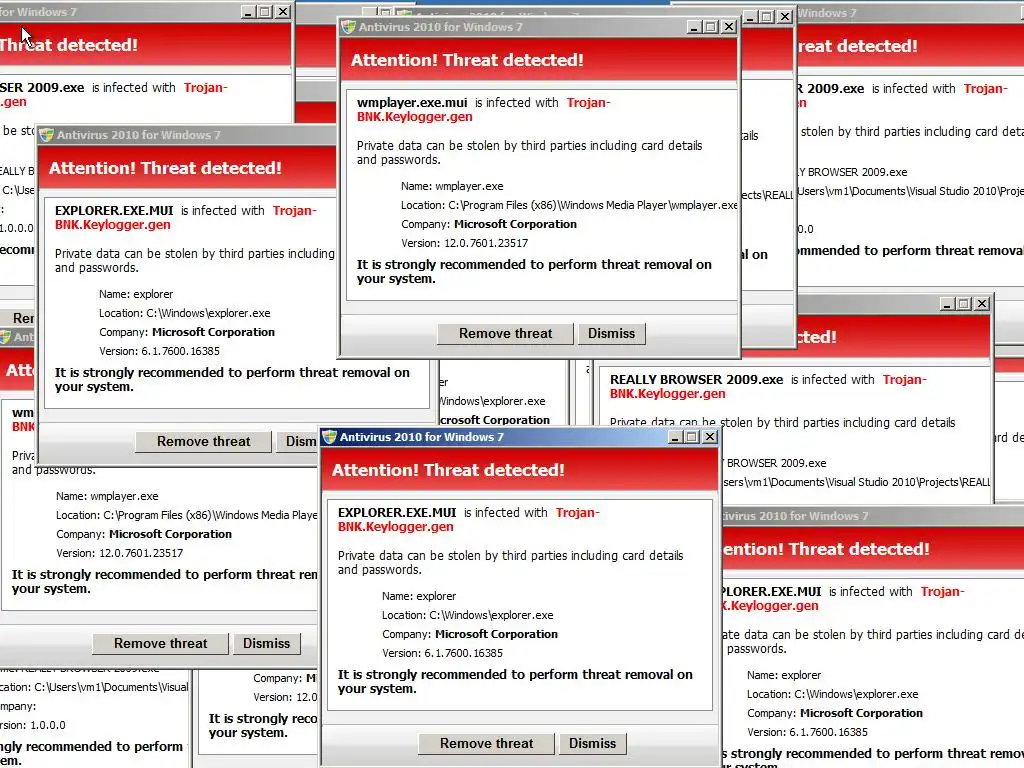This screenshot has height=768, width=1024.
Task: Click 'REALLY BROWSER 2009.exe' heading in the right window
Action: pyautogui.click(x=696, y=379)
